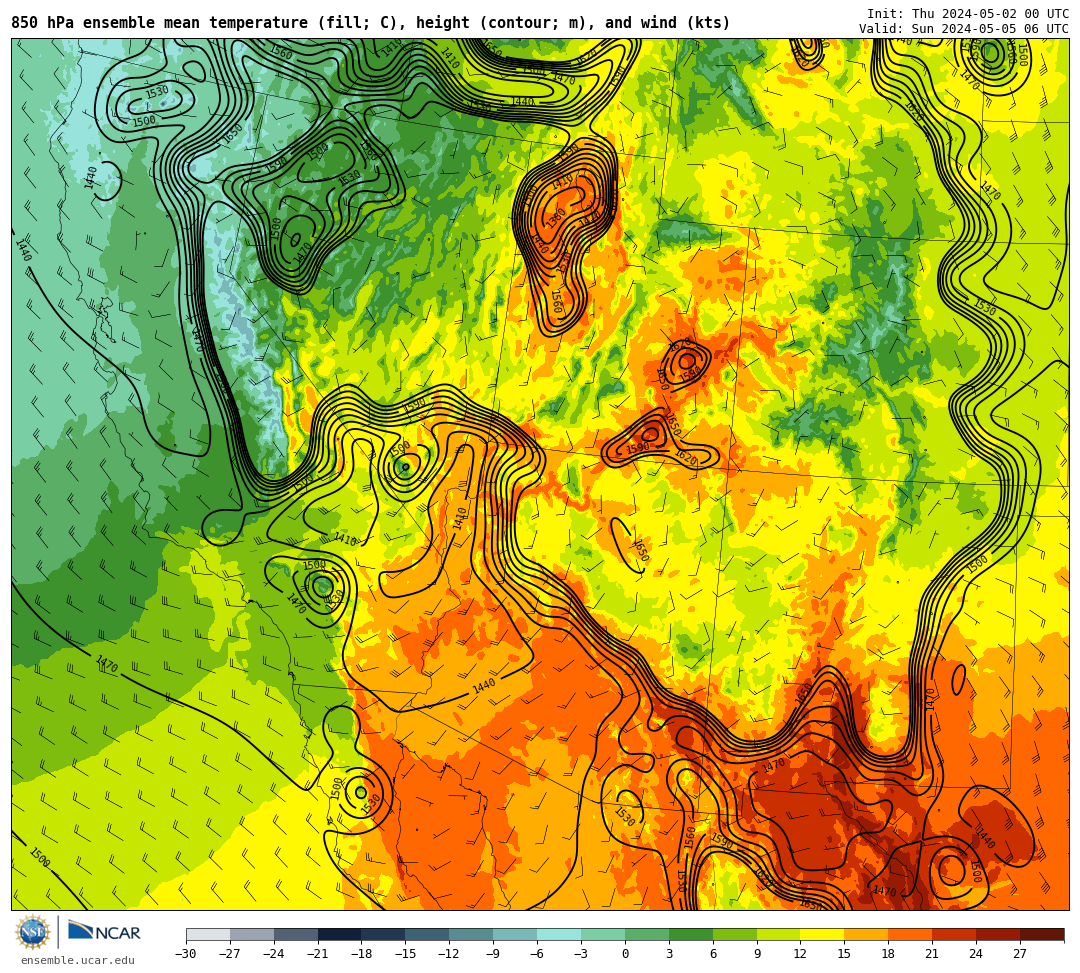The width and height of the screenshot is (1080, 973).
Task: Click the positive 27 colorbar tick label
Action: (x=1020, y=954)
